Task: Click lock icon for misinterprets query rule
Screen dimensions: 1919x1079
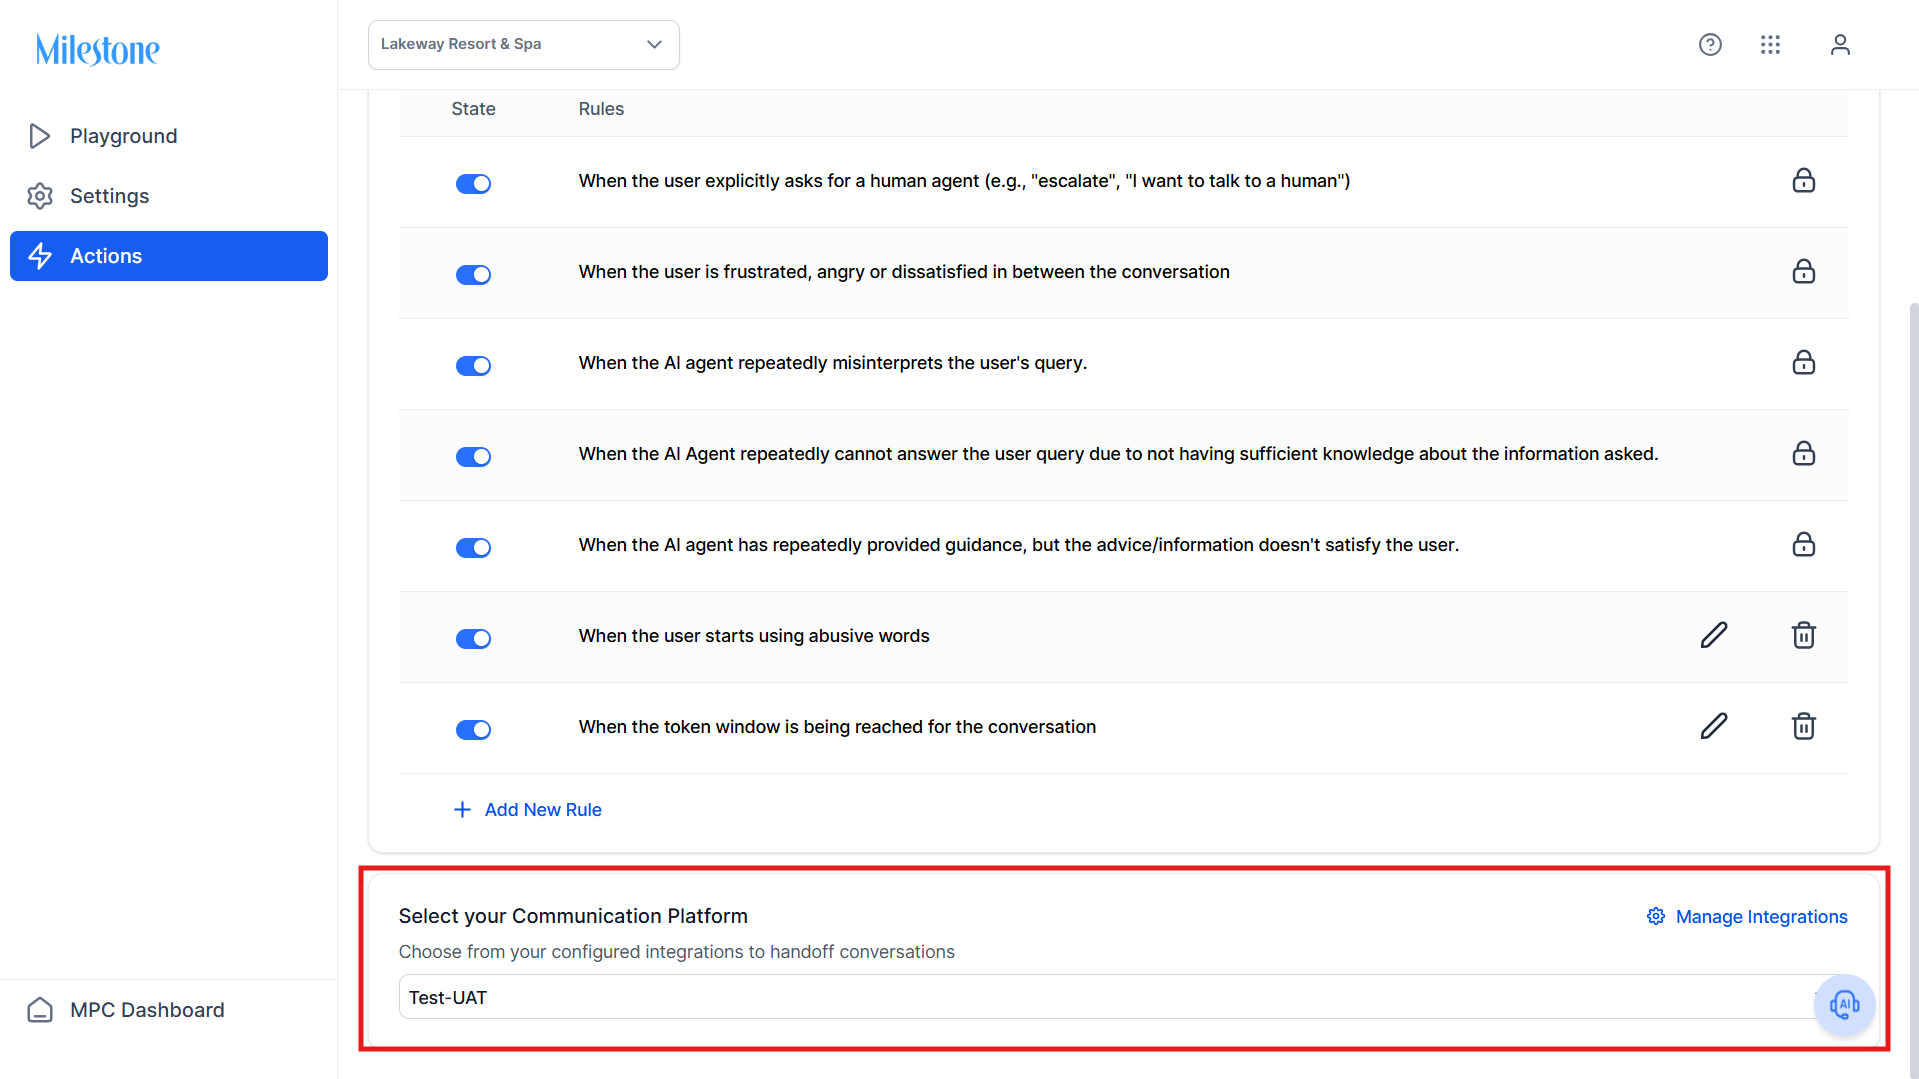Action: point(1803,363)
